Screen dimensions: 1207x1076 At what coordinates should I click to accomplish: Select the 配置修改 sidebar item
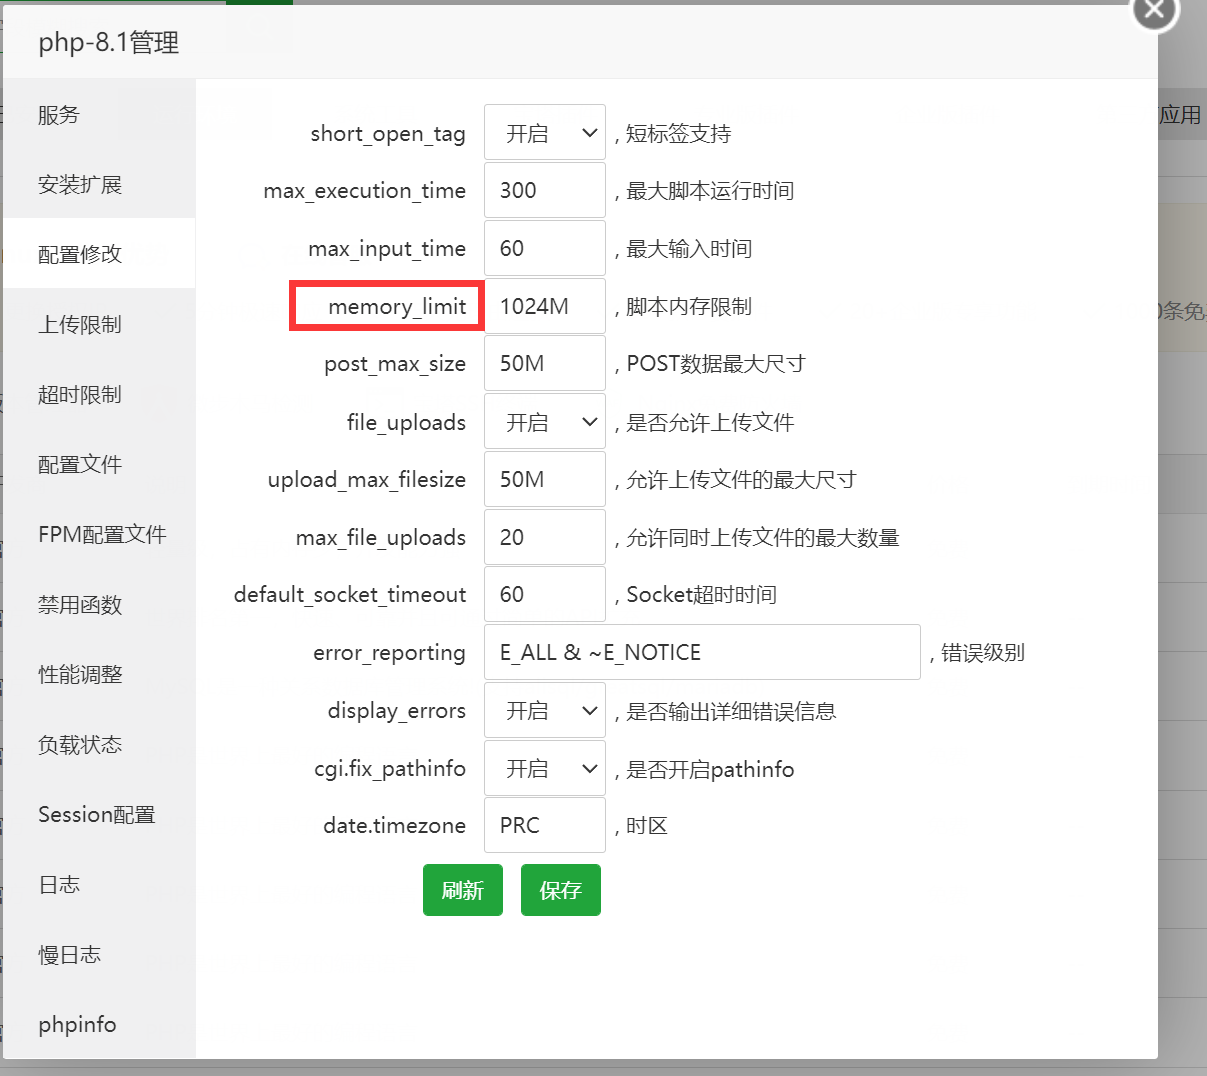pyautogui.click(x=78, y=253)
